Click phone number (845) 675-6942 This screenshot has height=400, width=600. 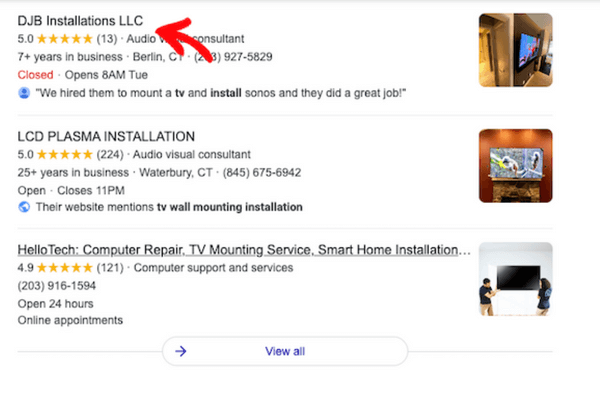point(262,172)
